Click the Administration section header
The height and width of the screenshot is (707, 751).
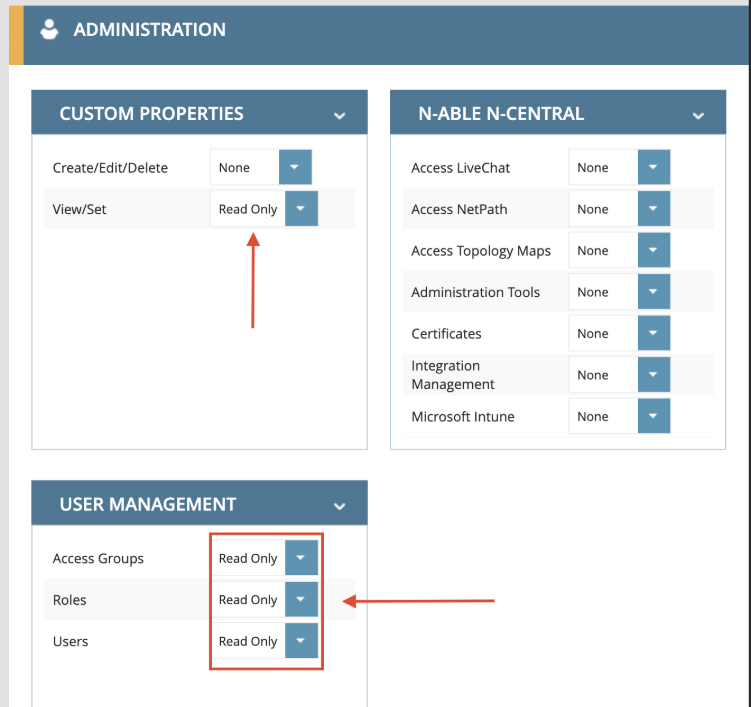tap(150, 30)
